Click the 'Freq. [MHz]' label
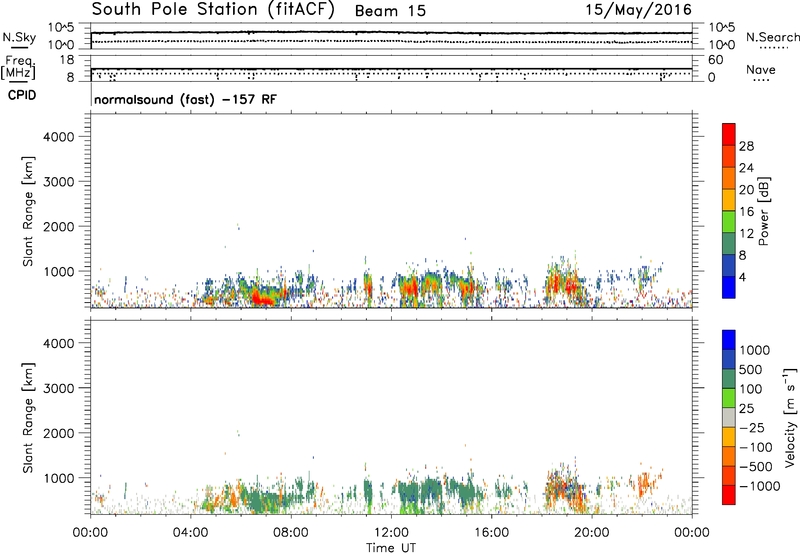The width and height of the screenshot is (800, 554). (x=19, y=68)
